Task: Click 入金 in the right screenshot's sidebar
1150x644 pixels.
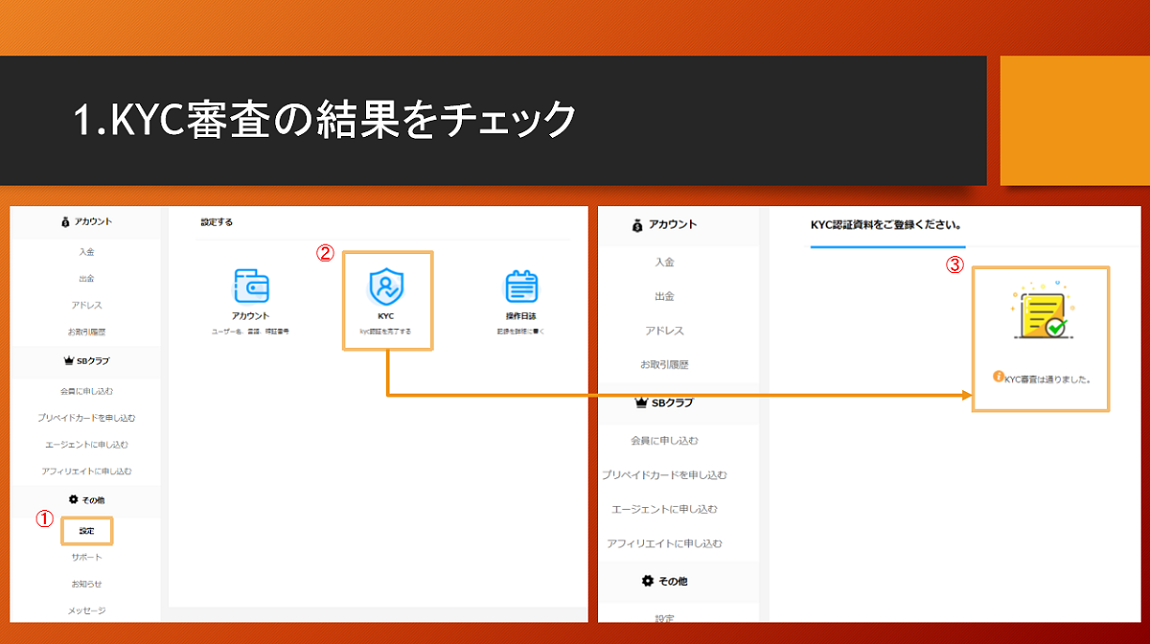Action: (664, 262)
